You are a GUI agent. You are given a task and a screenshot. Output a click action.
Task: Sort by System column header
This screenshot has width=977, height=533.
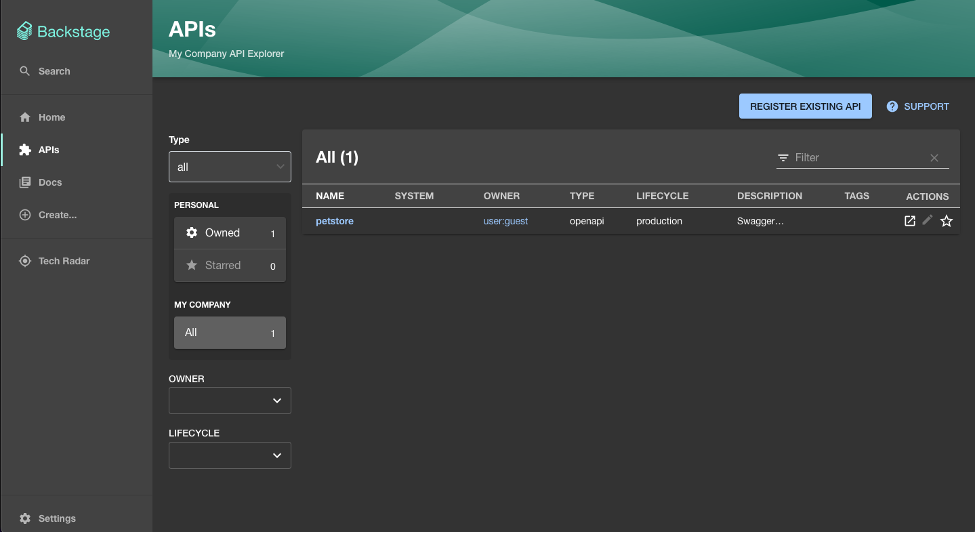click(x=414, y=196)
